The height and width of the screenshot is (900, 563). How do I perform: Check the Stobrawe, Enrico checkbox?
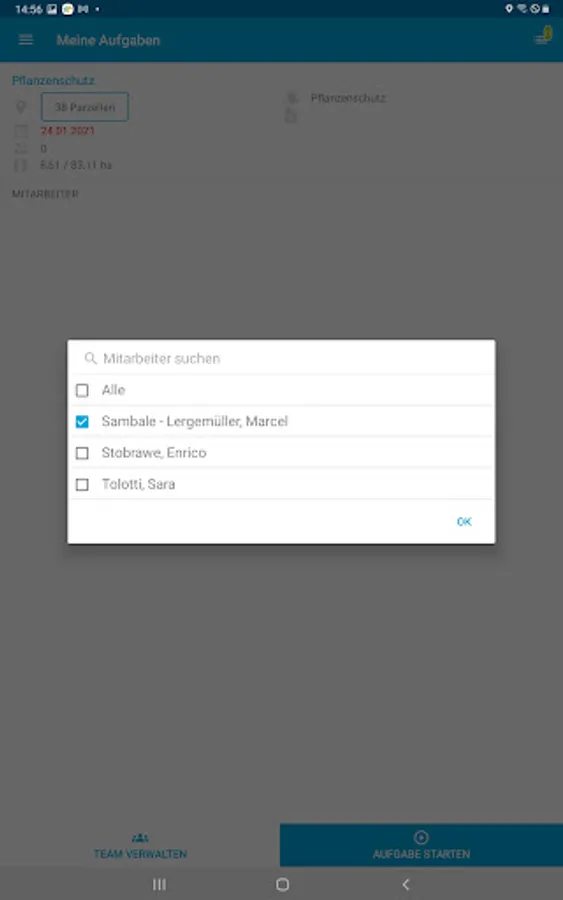coord(82,453)
